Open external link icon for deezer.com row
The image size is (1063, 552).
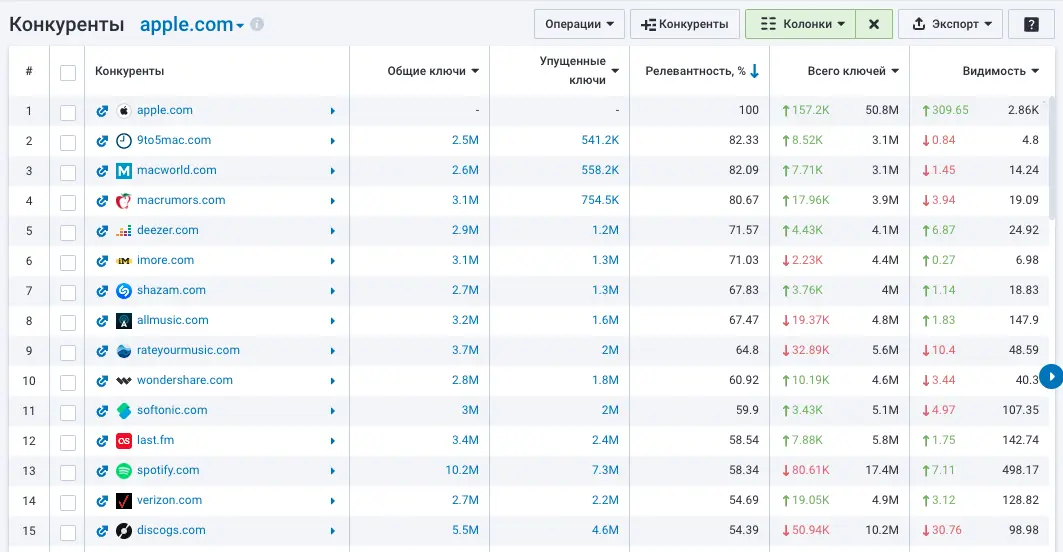[102, 231]
